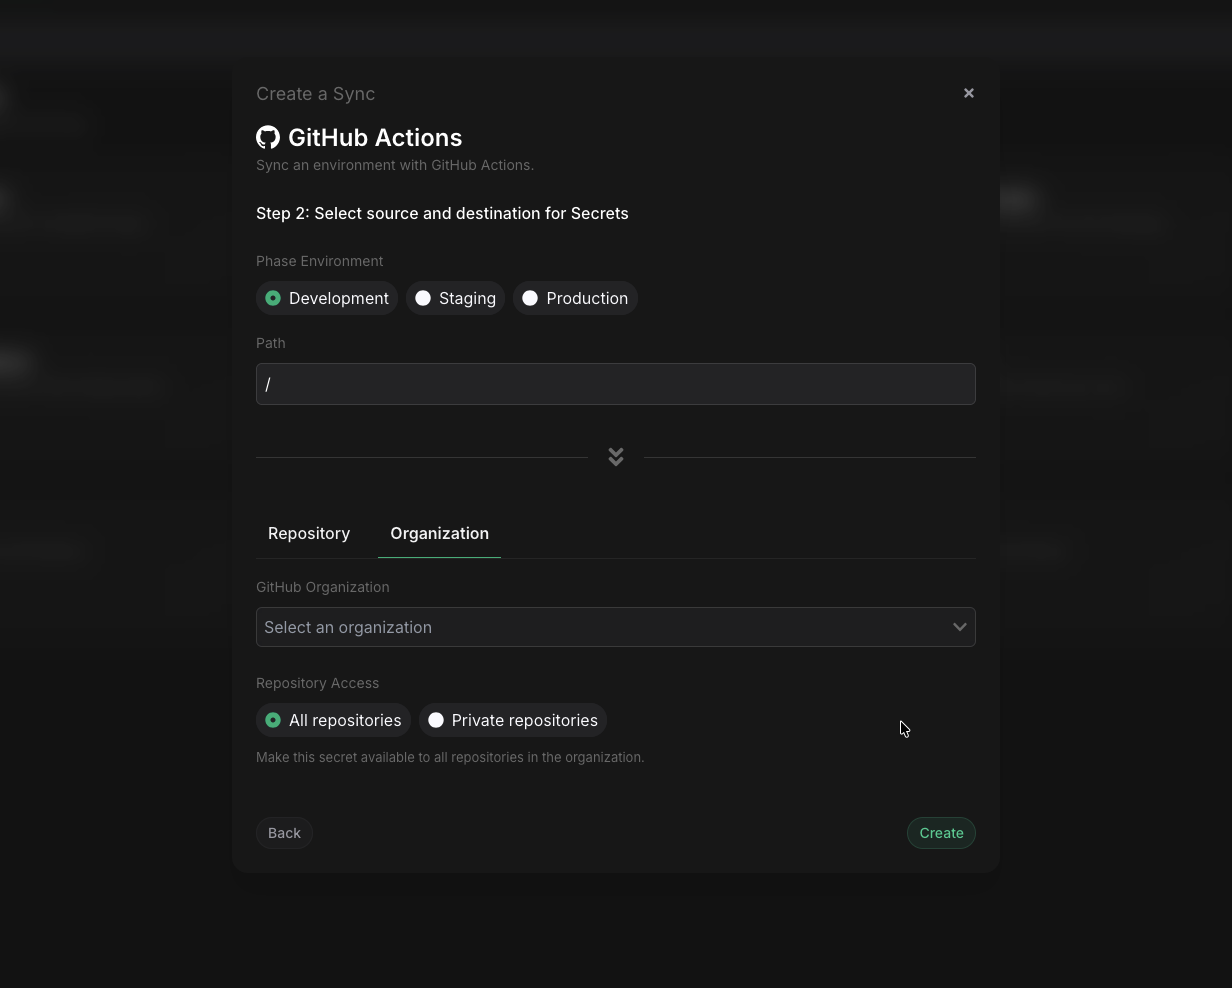This screenshot has height=988, width=1232.
Task: Close the Create a Sync dialog
Action: (968, 93)
